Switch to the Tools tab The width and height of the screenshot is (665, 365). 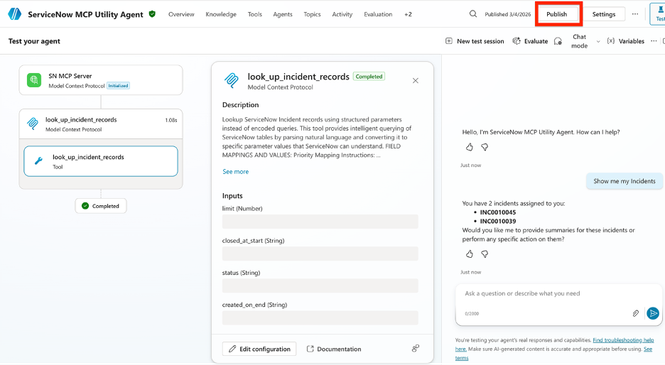point(255,14)
